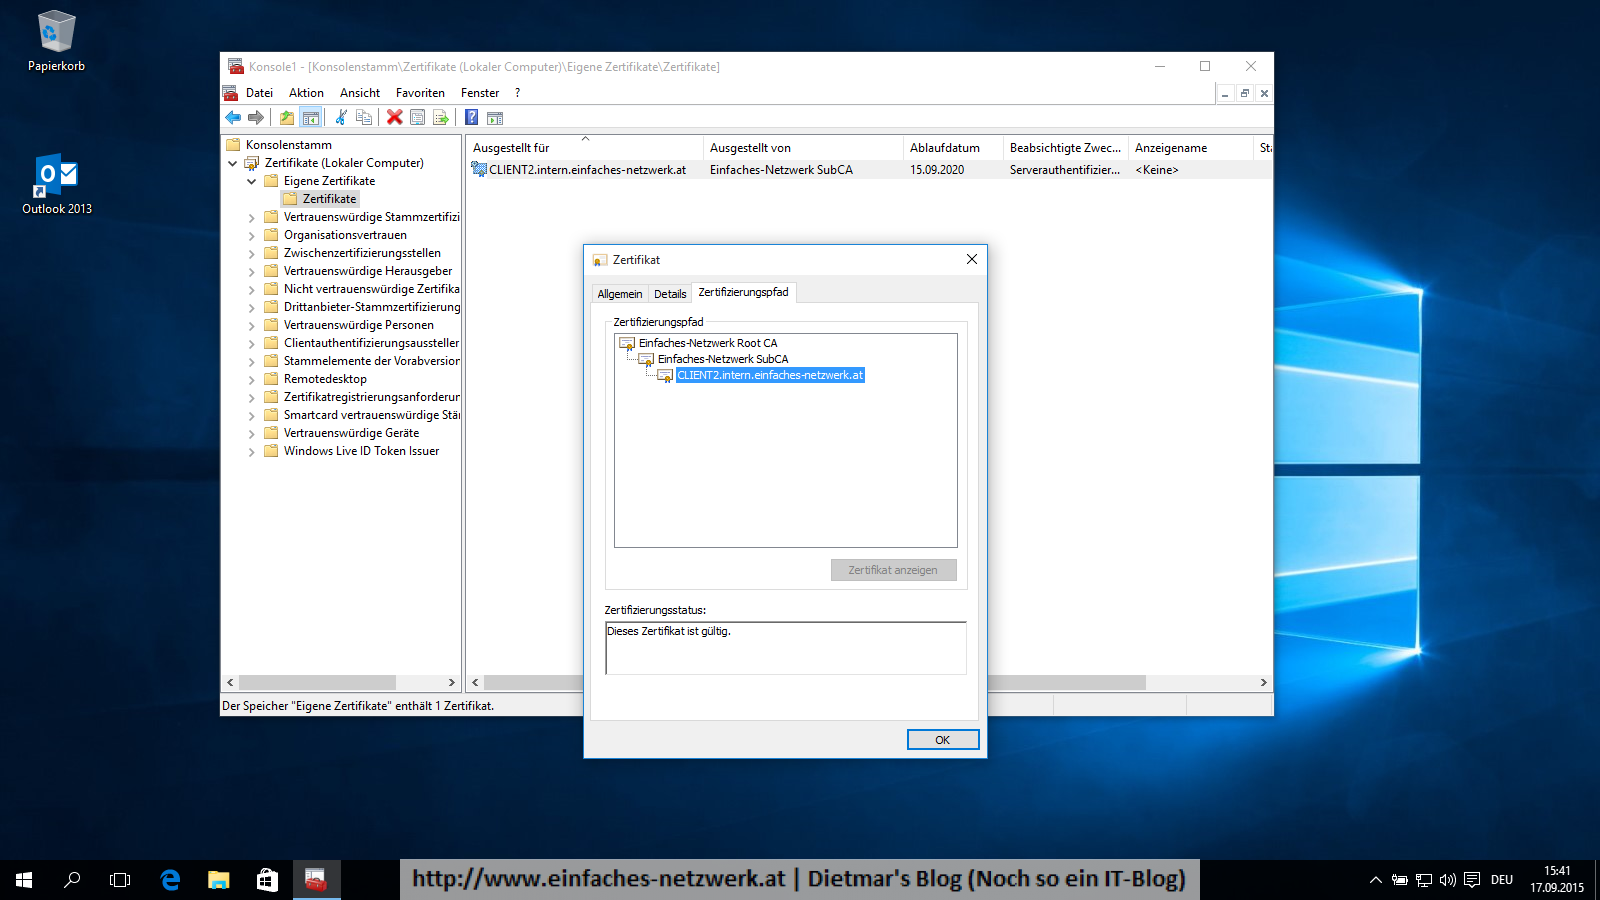Click OK in the Zertifikat dialog

(942, 740)
